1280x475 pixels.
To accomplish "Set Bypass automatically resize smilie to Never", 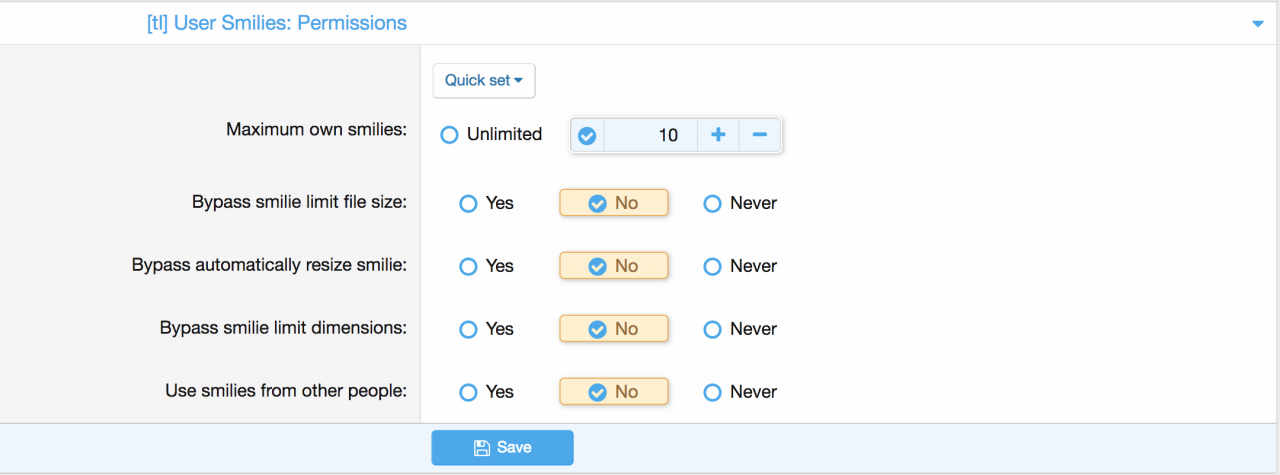I will click(712, 267).
